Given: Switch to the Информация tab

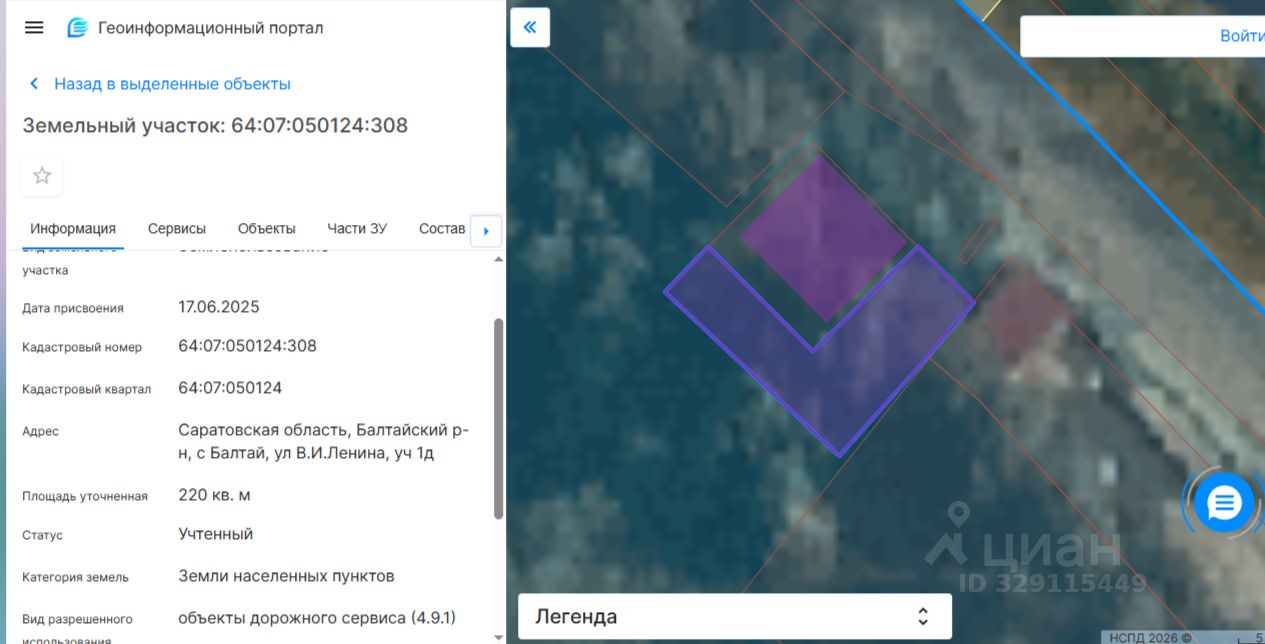Looking at the screenshot, I should [x=73, y=228].
